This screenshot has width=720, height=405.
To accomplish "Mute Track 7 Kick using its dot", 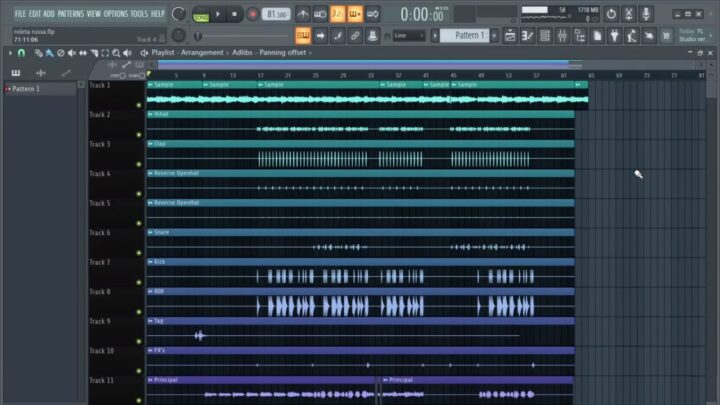I will tap(139, 282).
